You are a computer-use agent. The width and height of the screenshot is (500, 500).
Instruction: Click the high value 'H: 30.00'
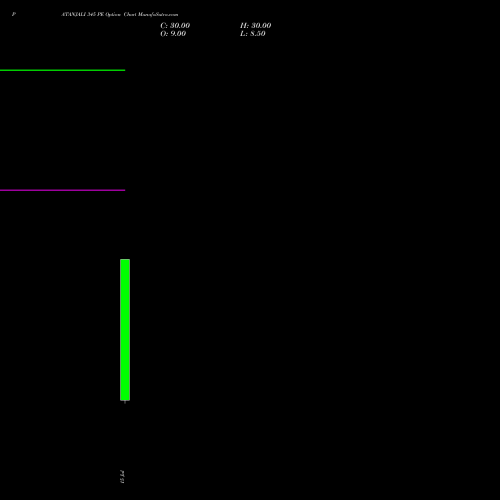coord(255,26)
